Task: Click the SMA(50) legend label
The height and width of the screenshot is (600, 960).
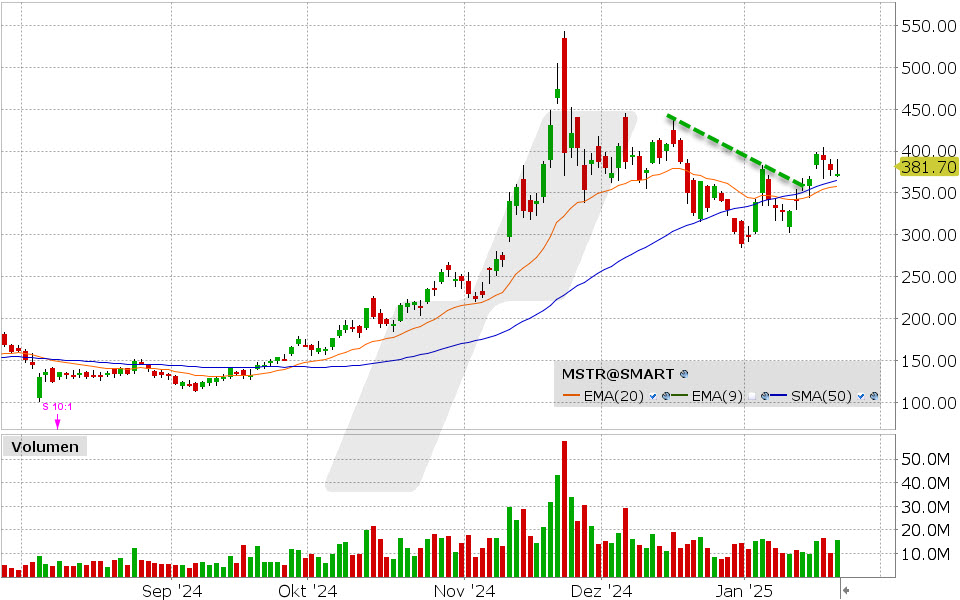Action: coord(821,396)
